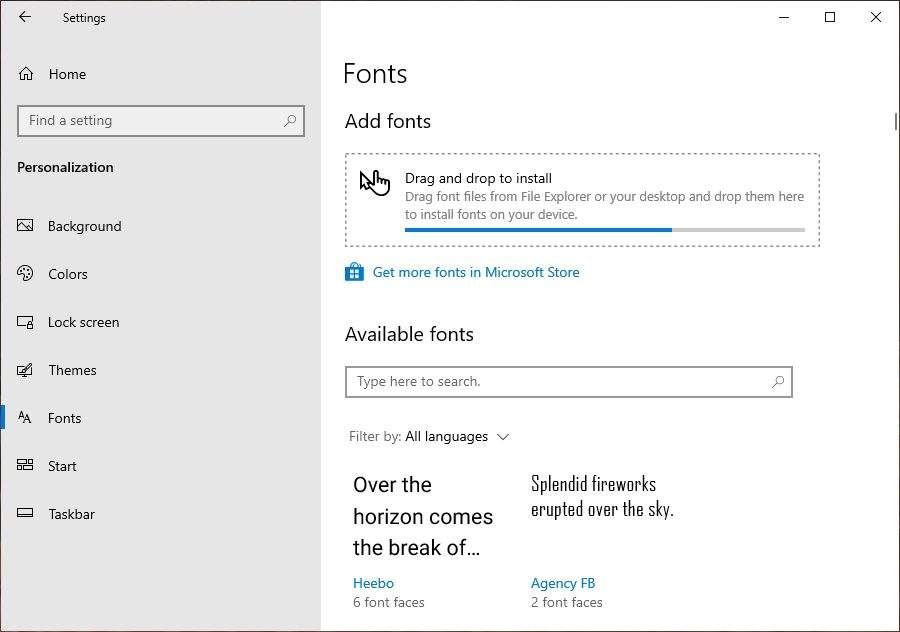Click the Home house icon
This screenshot has height=632, width=900.
pos(24,74)
